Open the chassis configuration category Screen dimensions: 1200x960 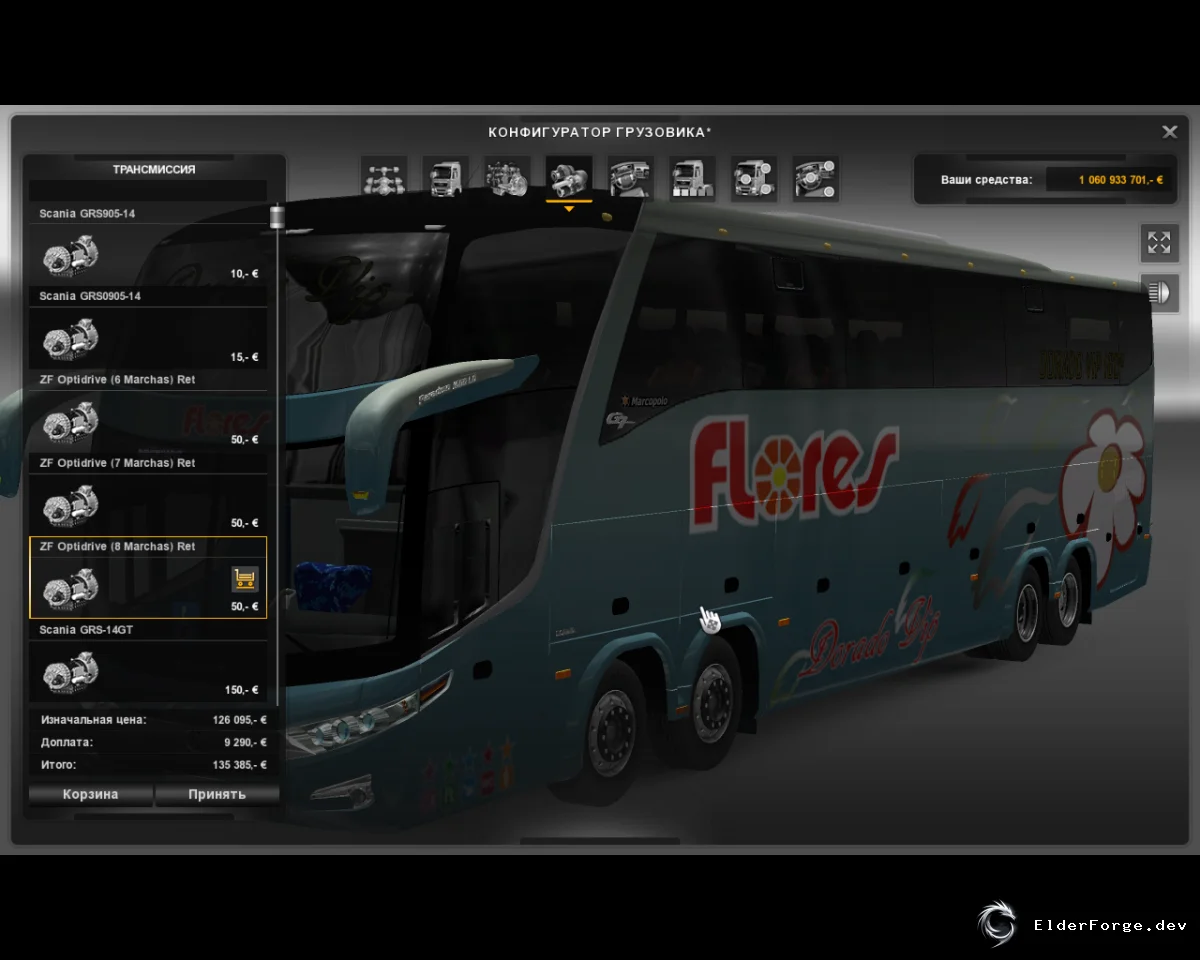pos(384,179)
